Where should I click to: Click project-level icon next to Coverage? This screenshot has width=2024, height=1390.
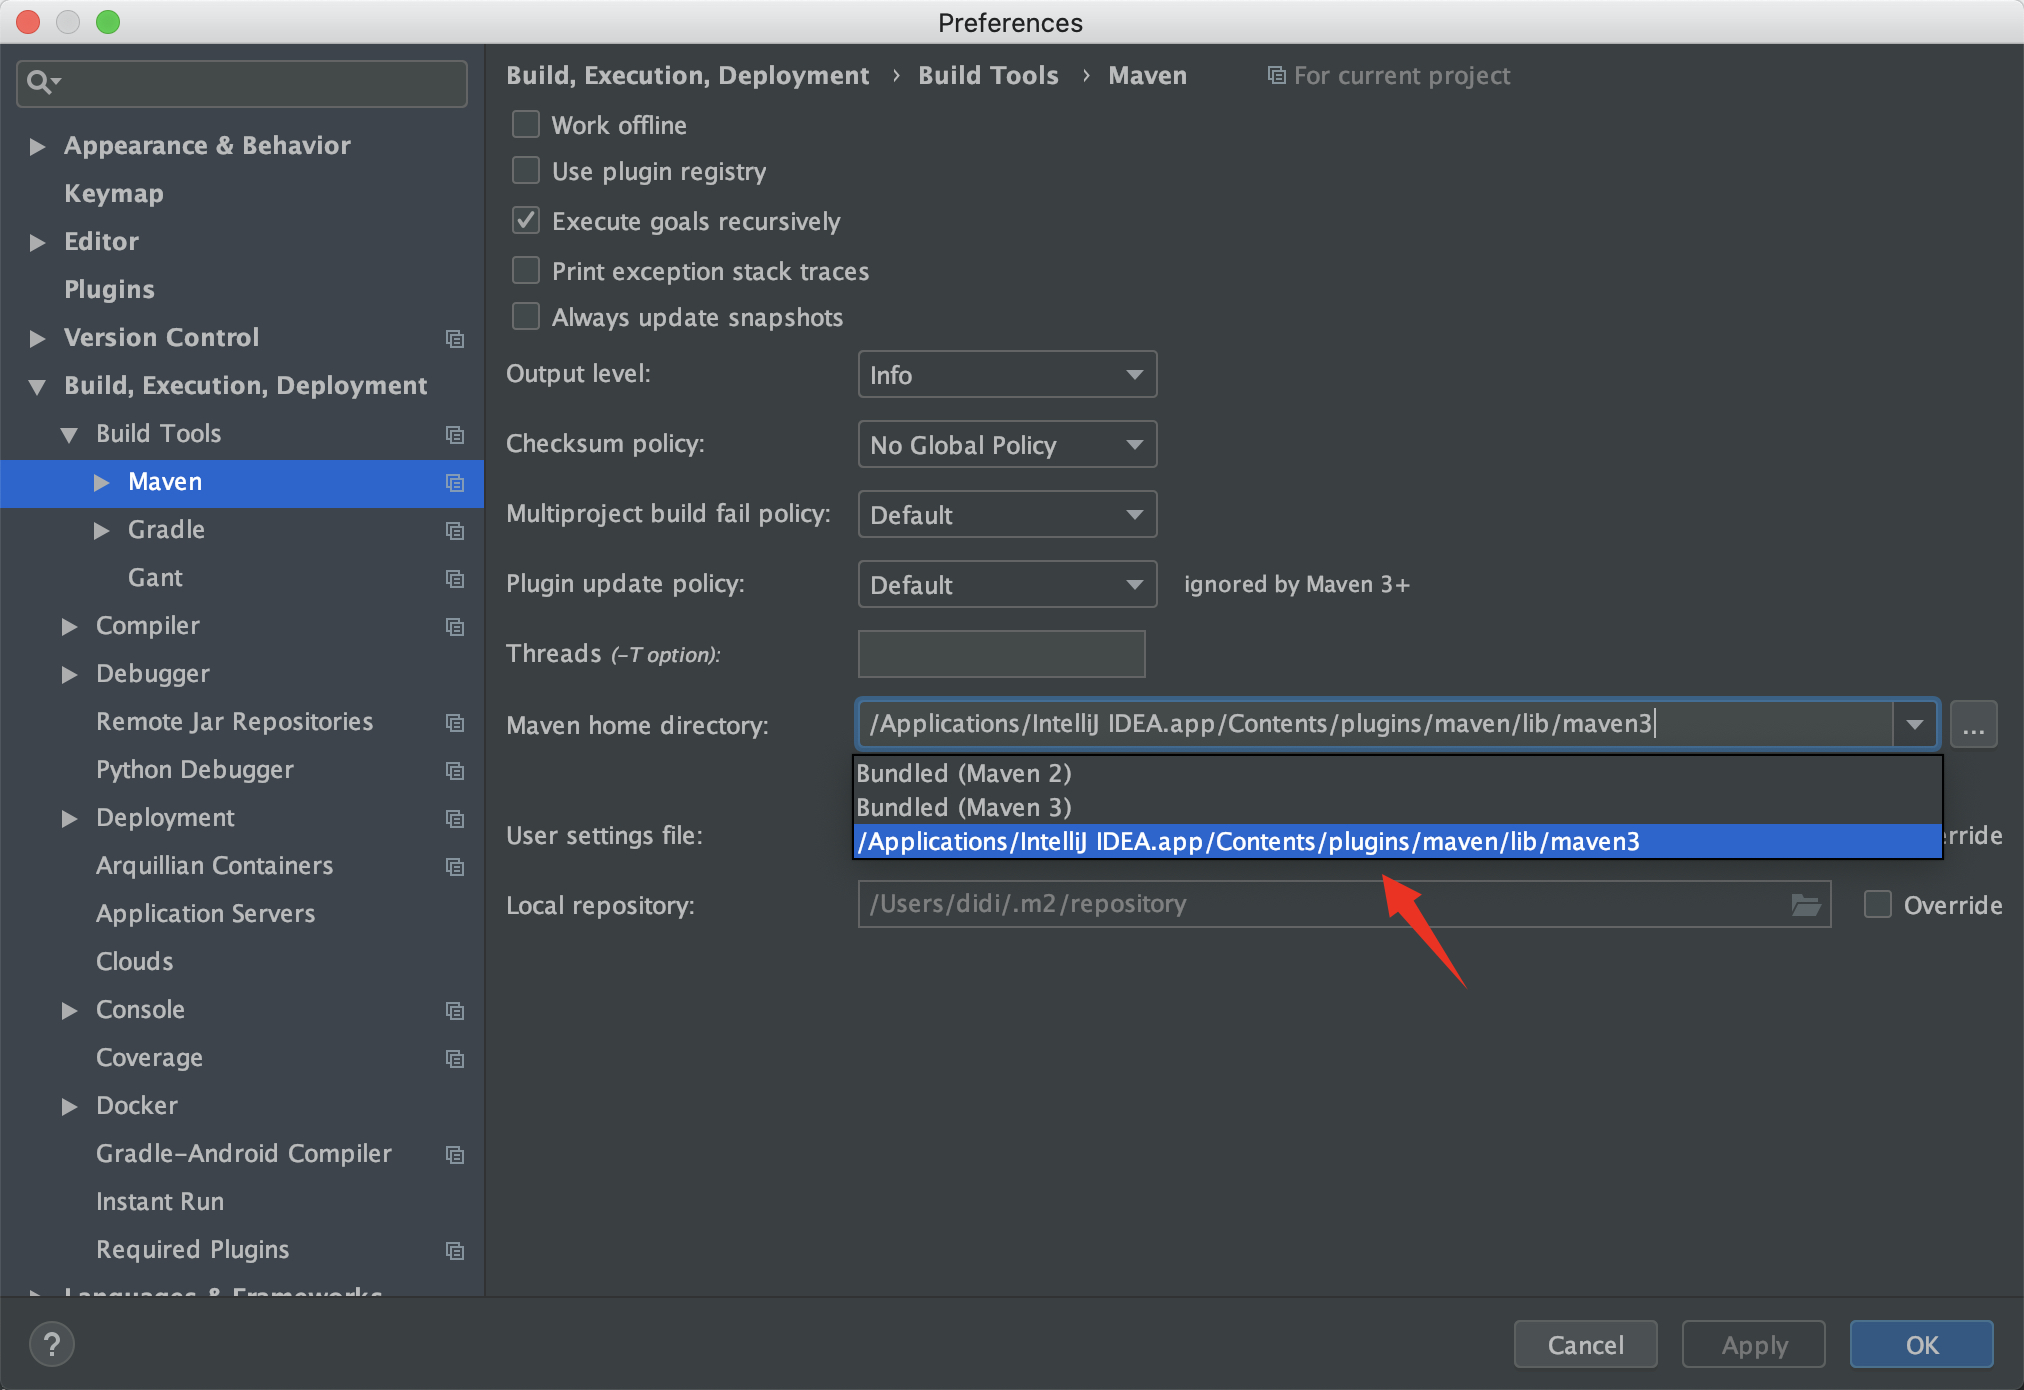click(455, 1059)
